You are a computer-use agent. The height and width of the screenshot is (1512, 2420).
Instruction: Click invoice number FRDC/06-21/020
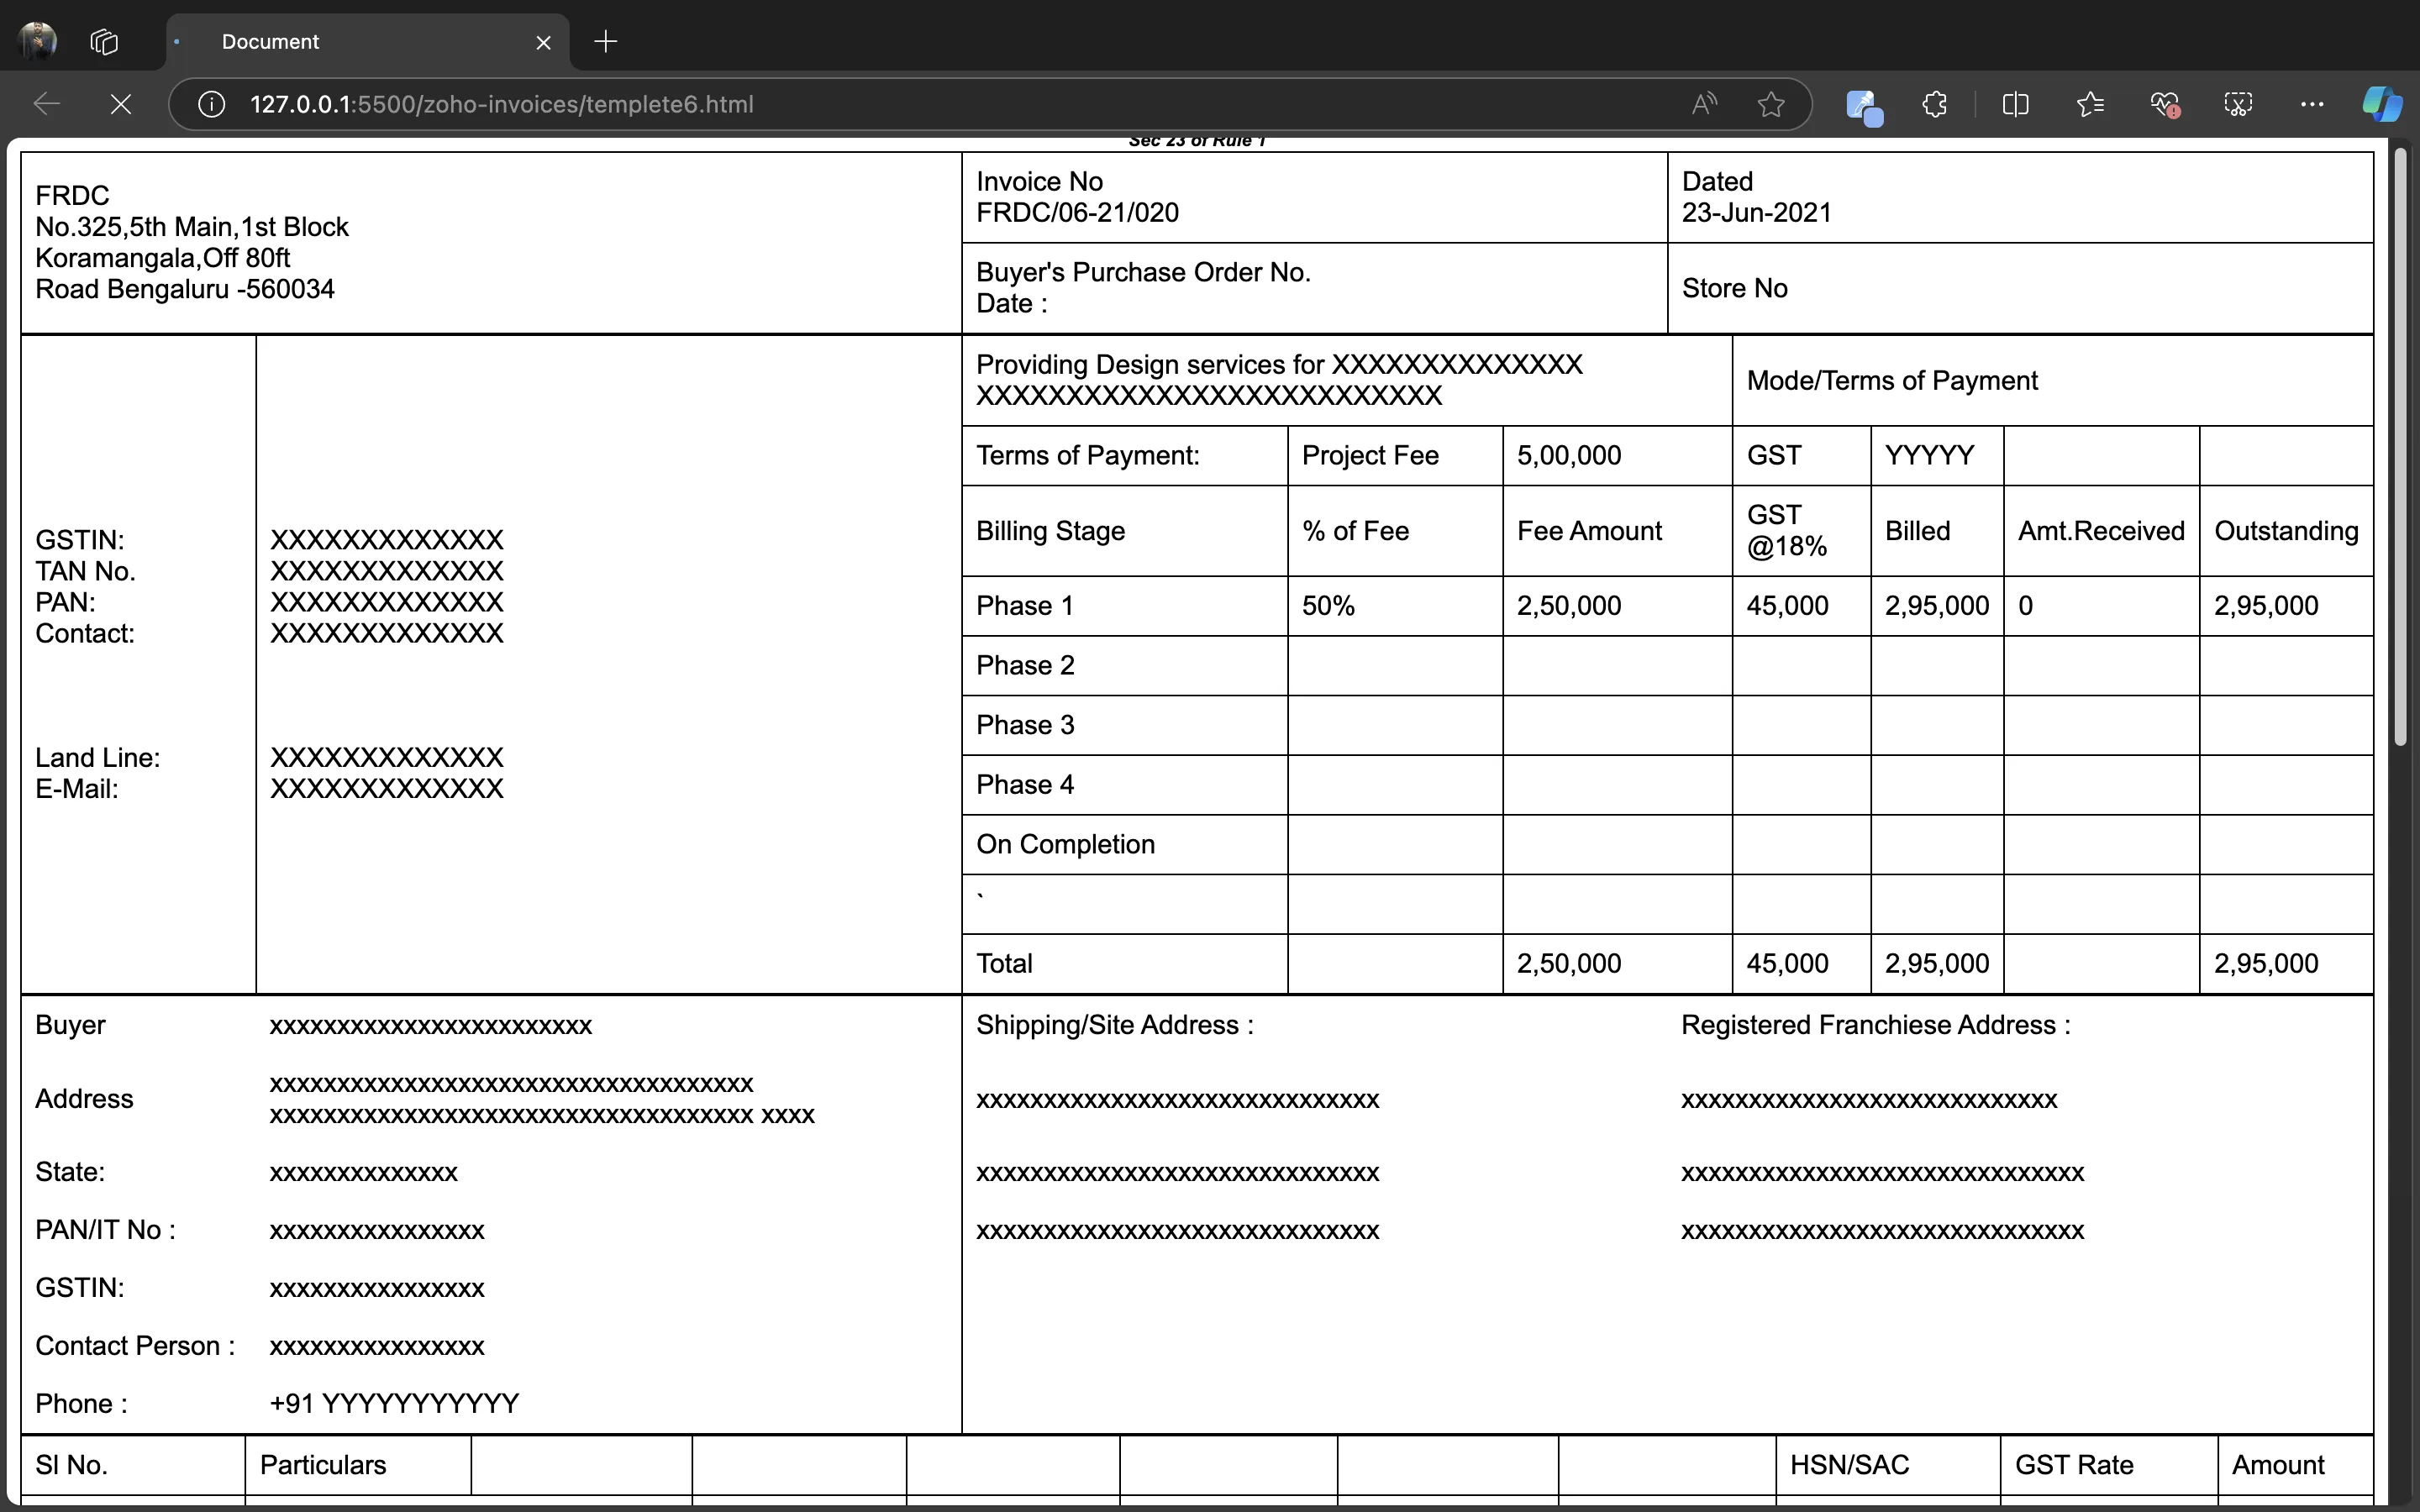(1077, 213)
